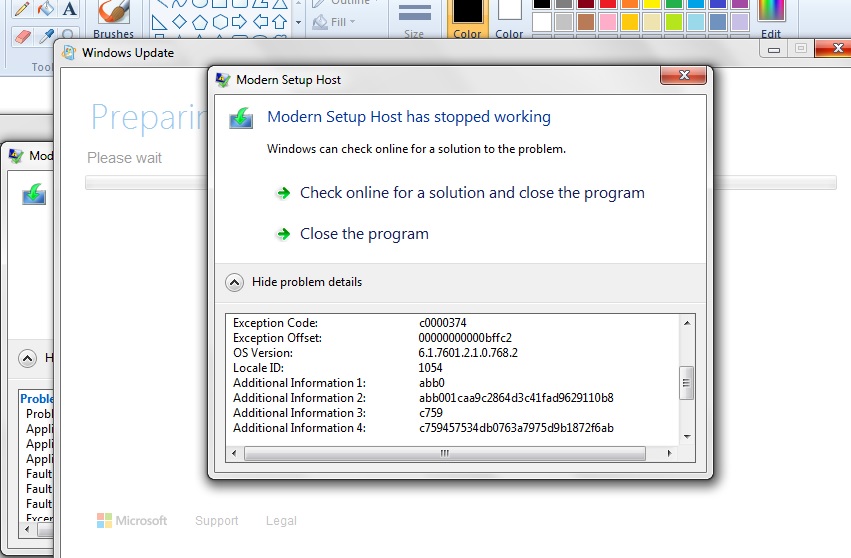Click scroll-right arrow in problem details list
The width and height of the screenshot is (851, 558).
point(669,453)
